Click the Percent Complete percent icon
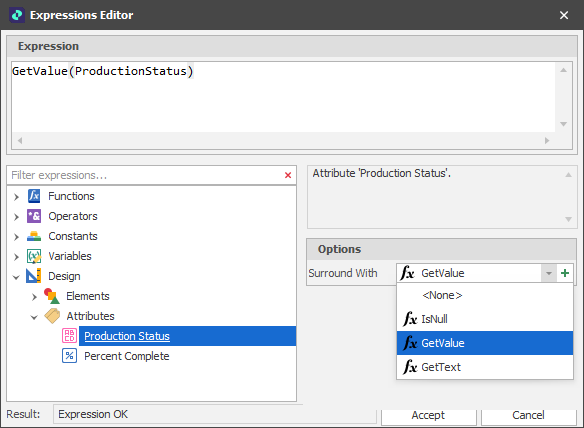The height and width of the screenshot is (428, 584). (x=69, y=356)
